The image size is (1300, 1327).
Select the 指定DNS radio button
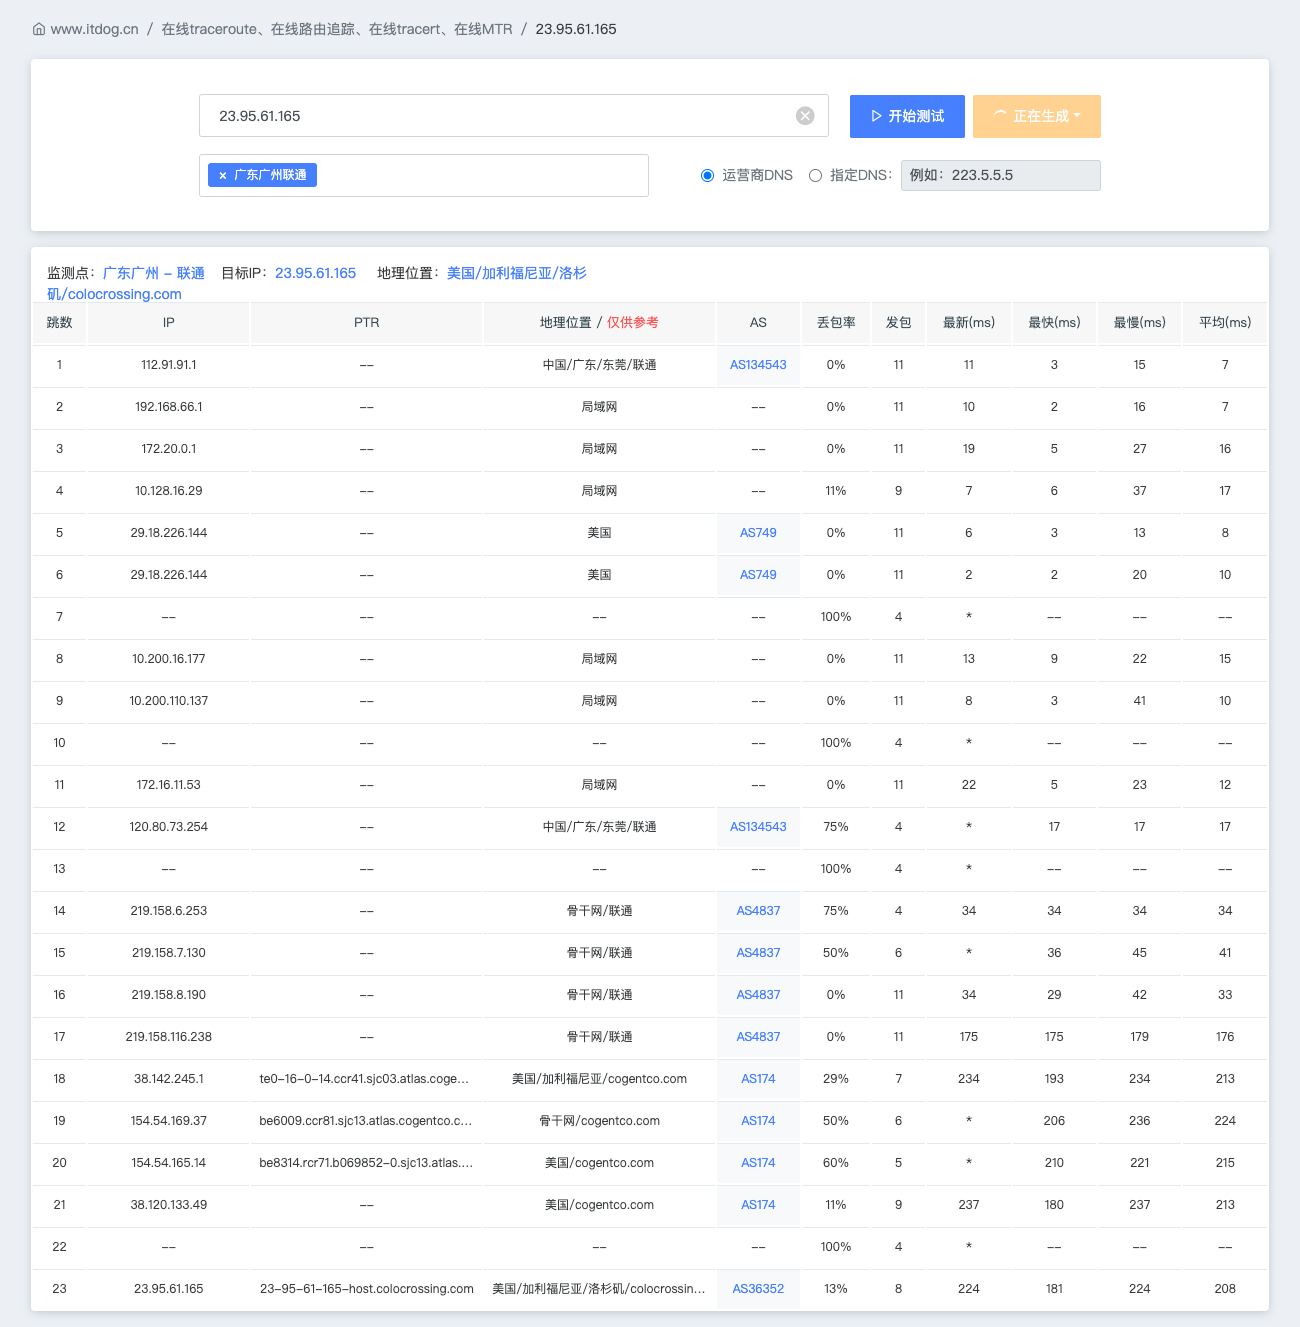coord(815,175)
